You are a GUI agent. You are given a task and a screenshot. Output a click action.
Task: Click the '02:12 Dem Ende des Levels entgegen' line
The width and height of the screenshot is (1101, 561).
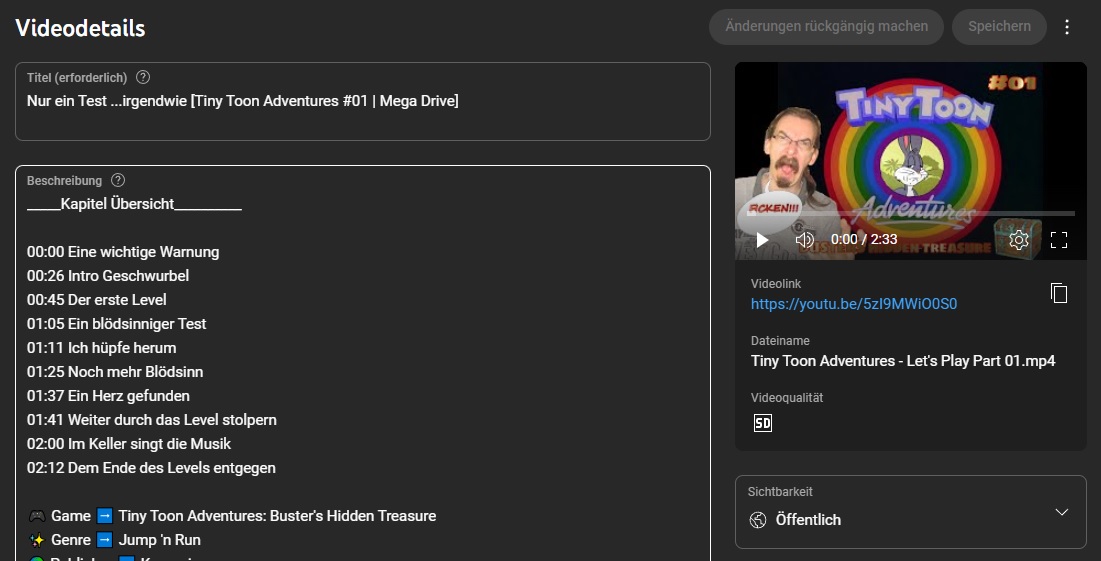pos(151,468)
